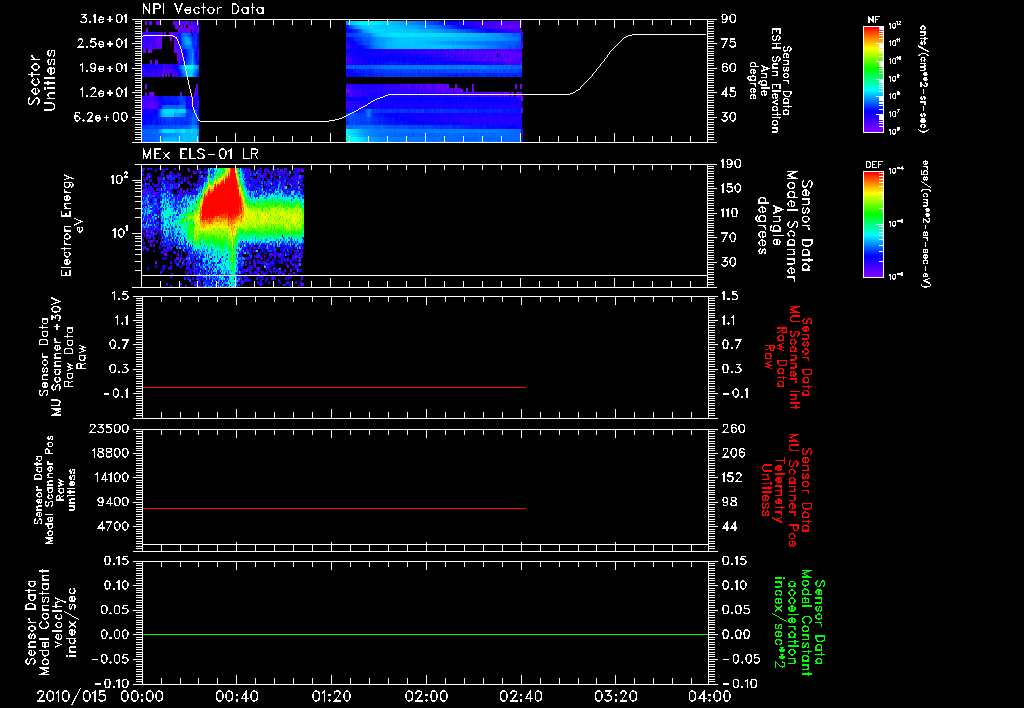Viewport: 1024px width, 708px height.
Task: Click the red 'MU Scanner Init Raw Data' title
Action: (x=788, y=357)
